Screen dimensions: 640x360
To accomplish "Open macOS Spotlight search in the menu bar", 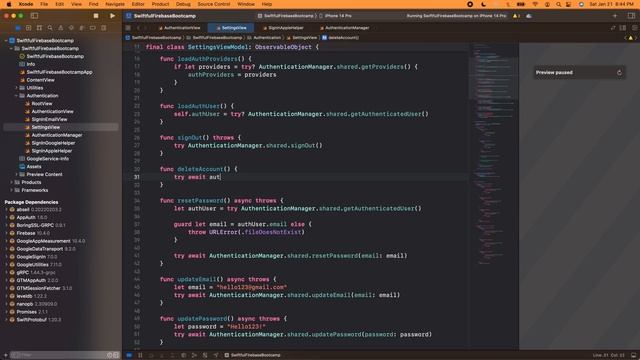I will pyautogui.click(x=558, y=4).
